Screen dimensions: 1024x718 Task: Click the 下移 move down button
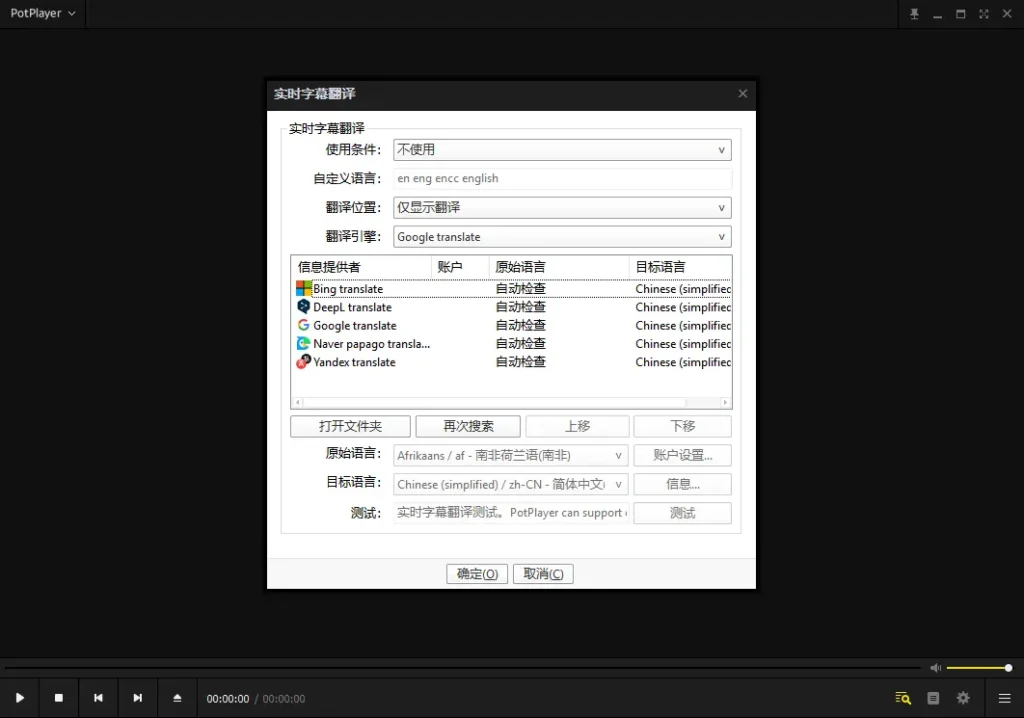click(x=682, y=427)
